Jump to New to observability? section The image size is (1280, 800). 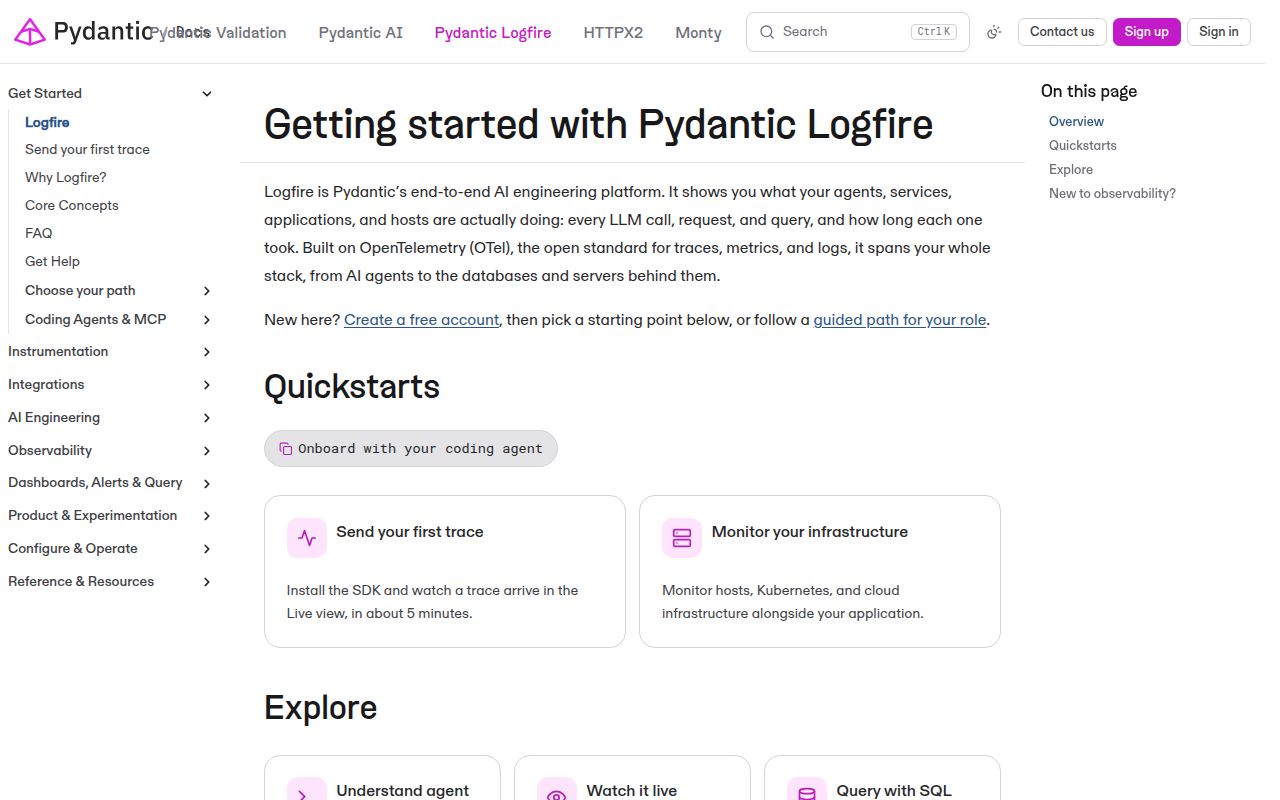[x=1112, y=194]
